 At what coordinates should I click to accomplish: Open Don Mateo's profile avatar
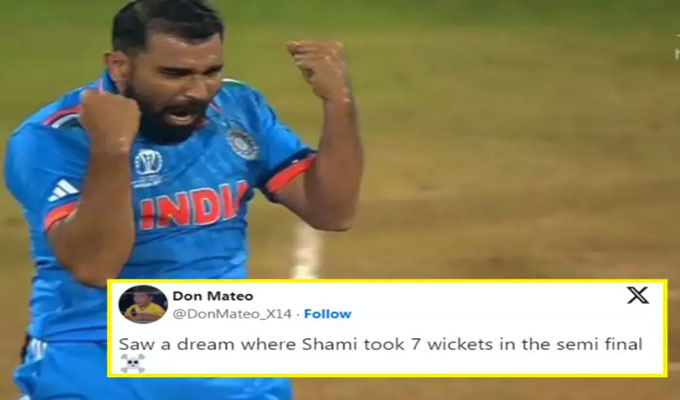(143, 304)
